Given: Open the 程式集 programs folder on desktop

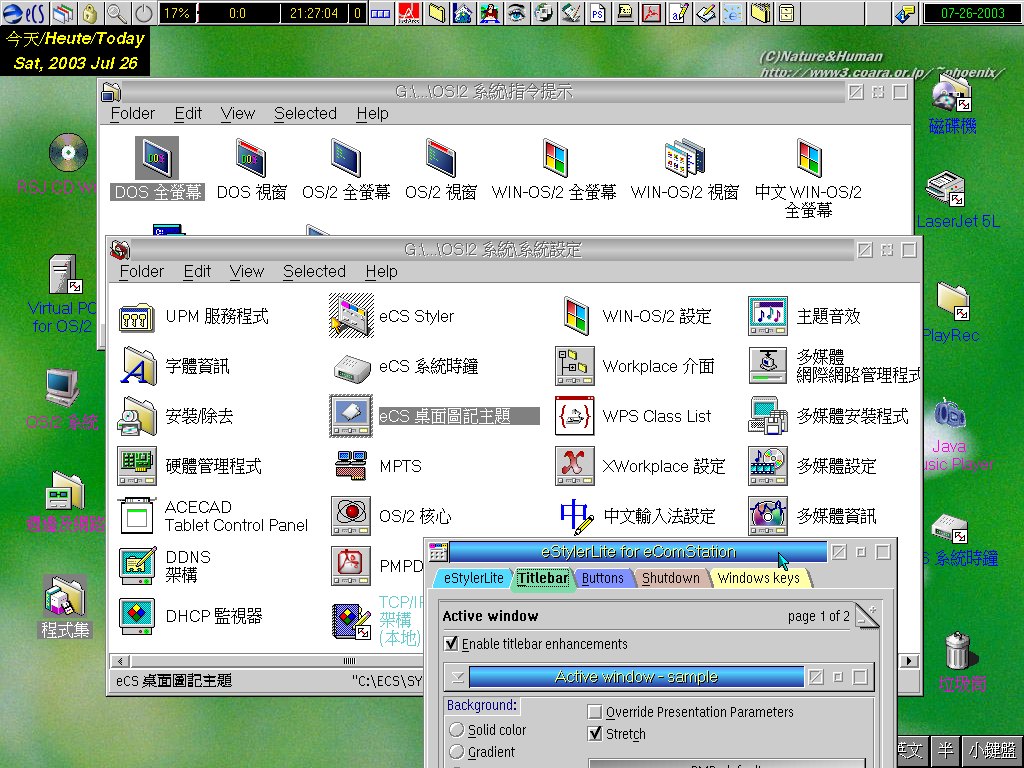Looking at the screenshot, I should click(x=64, y=597).
